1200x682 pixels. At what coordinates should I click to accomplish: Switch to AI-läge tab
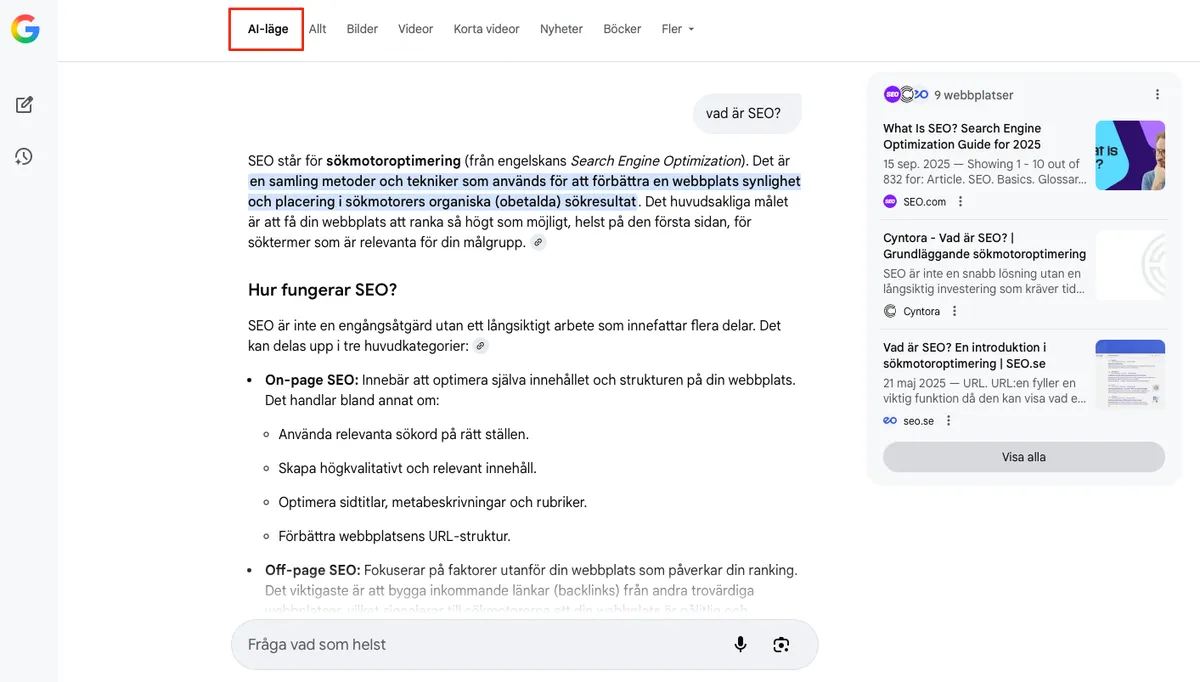point(268,29)
